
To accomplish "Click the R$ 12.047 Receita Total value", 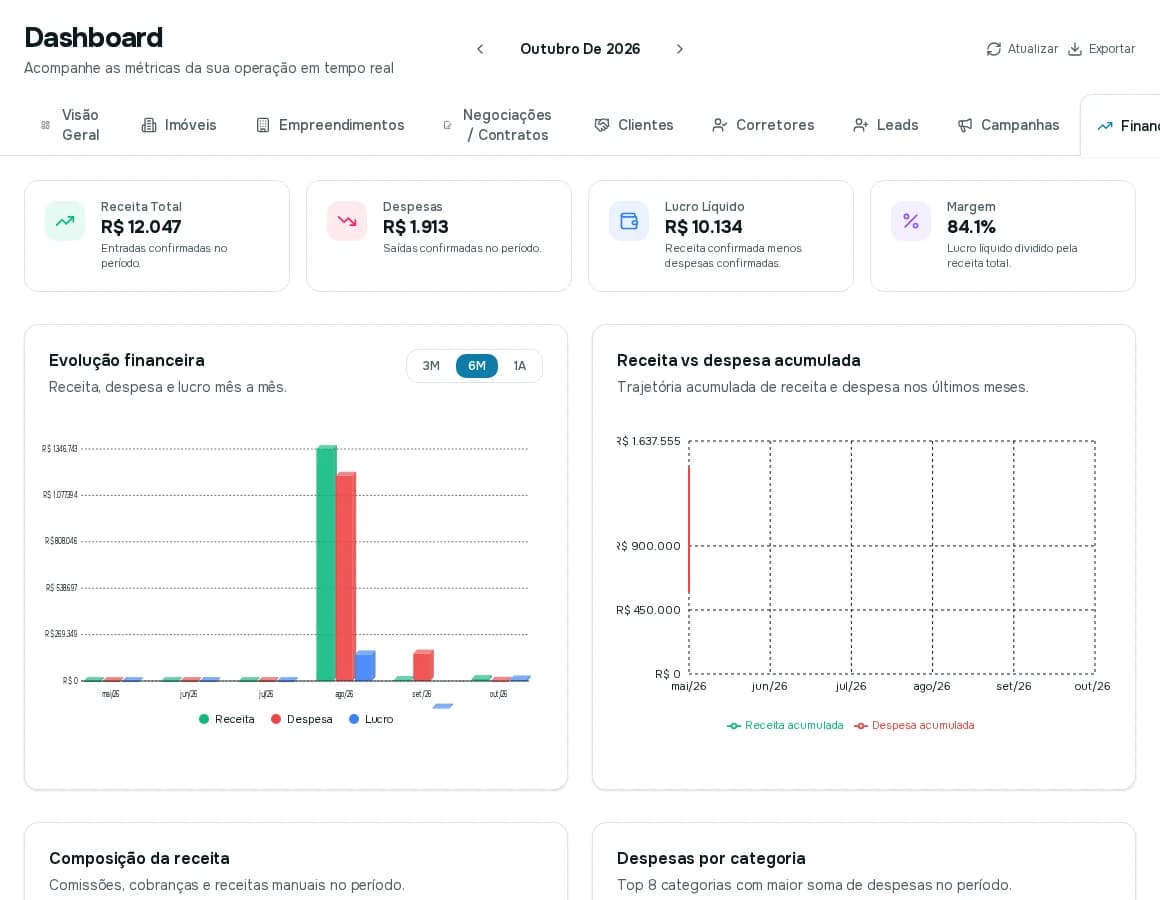I will click(141, 227).
